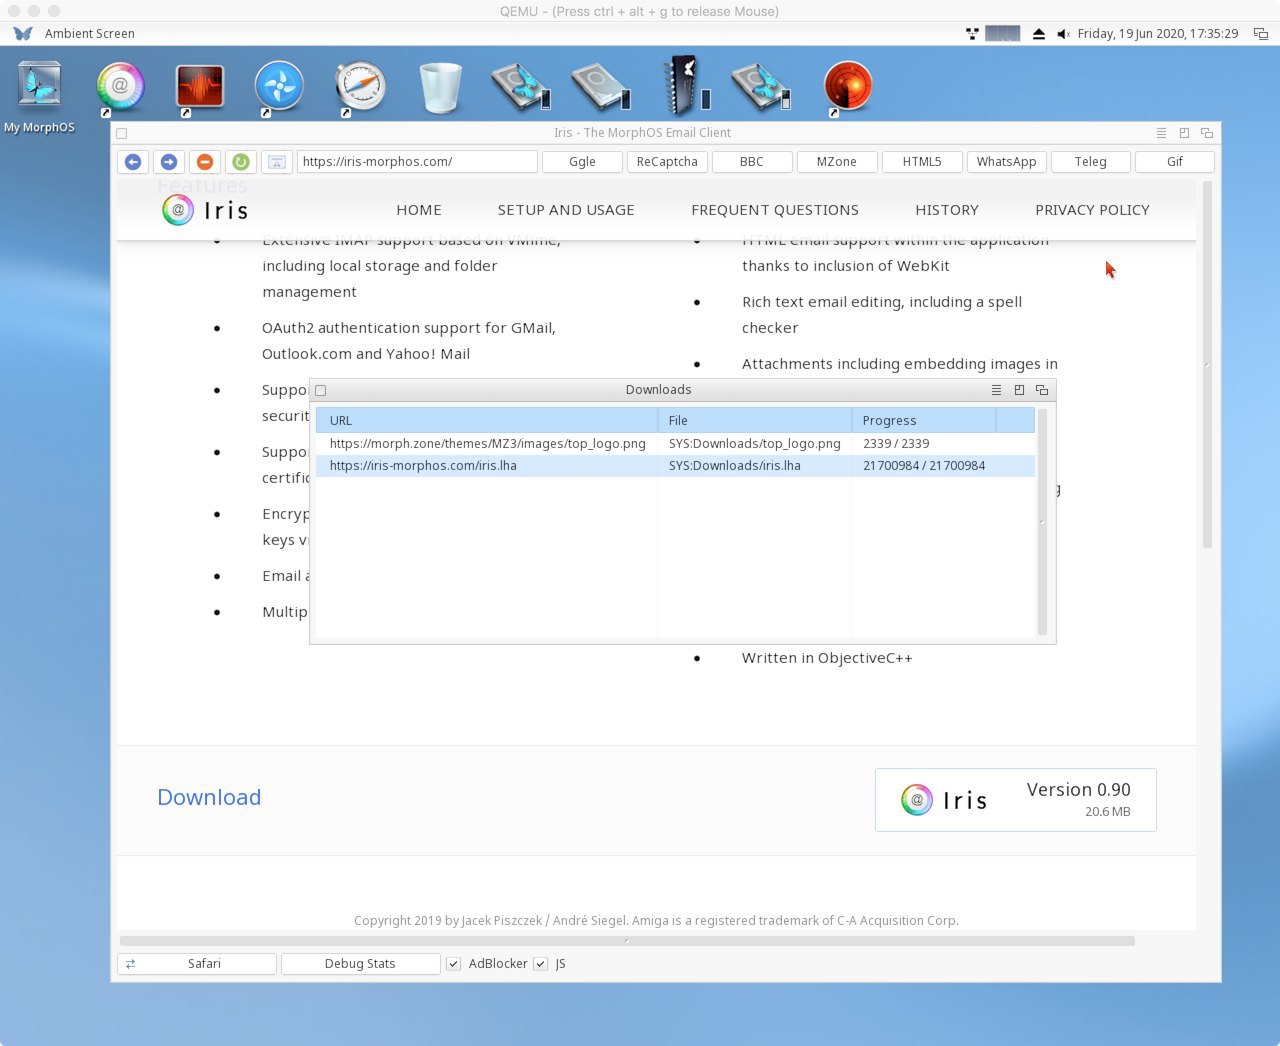Click the CPU load graph in menu bar
This screenshot has height=1046, width=1280.
tap(1003, 34)
